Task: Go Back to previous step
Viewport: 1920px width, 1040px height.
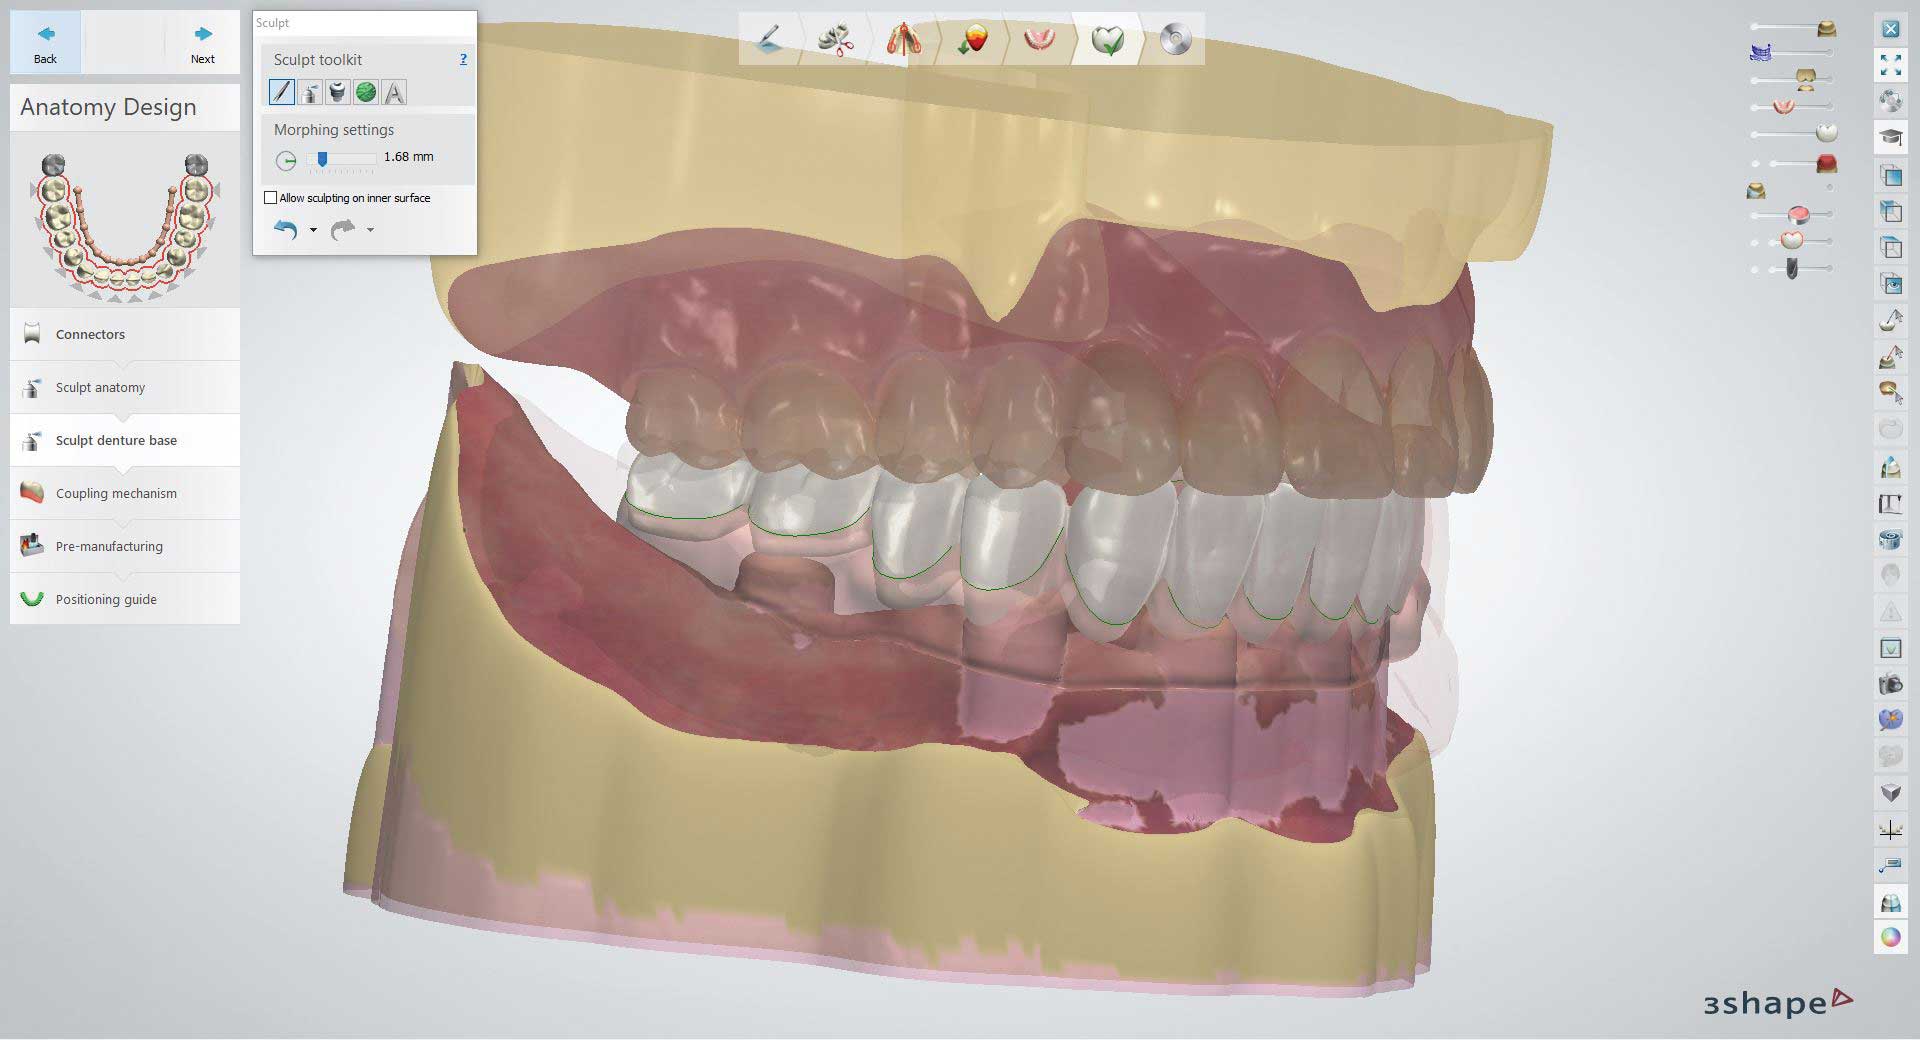Action: (x=45, y=44)
